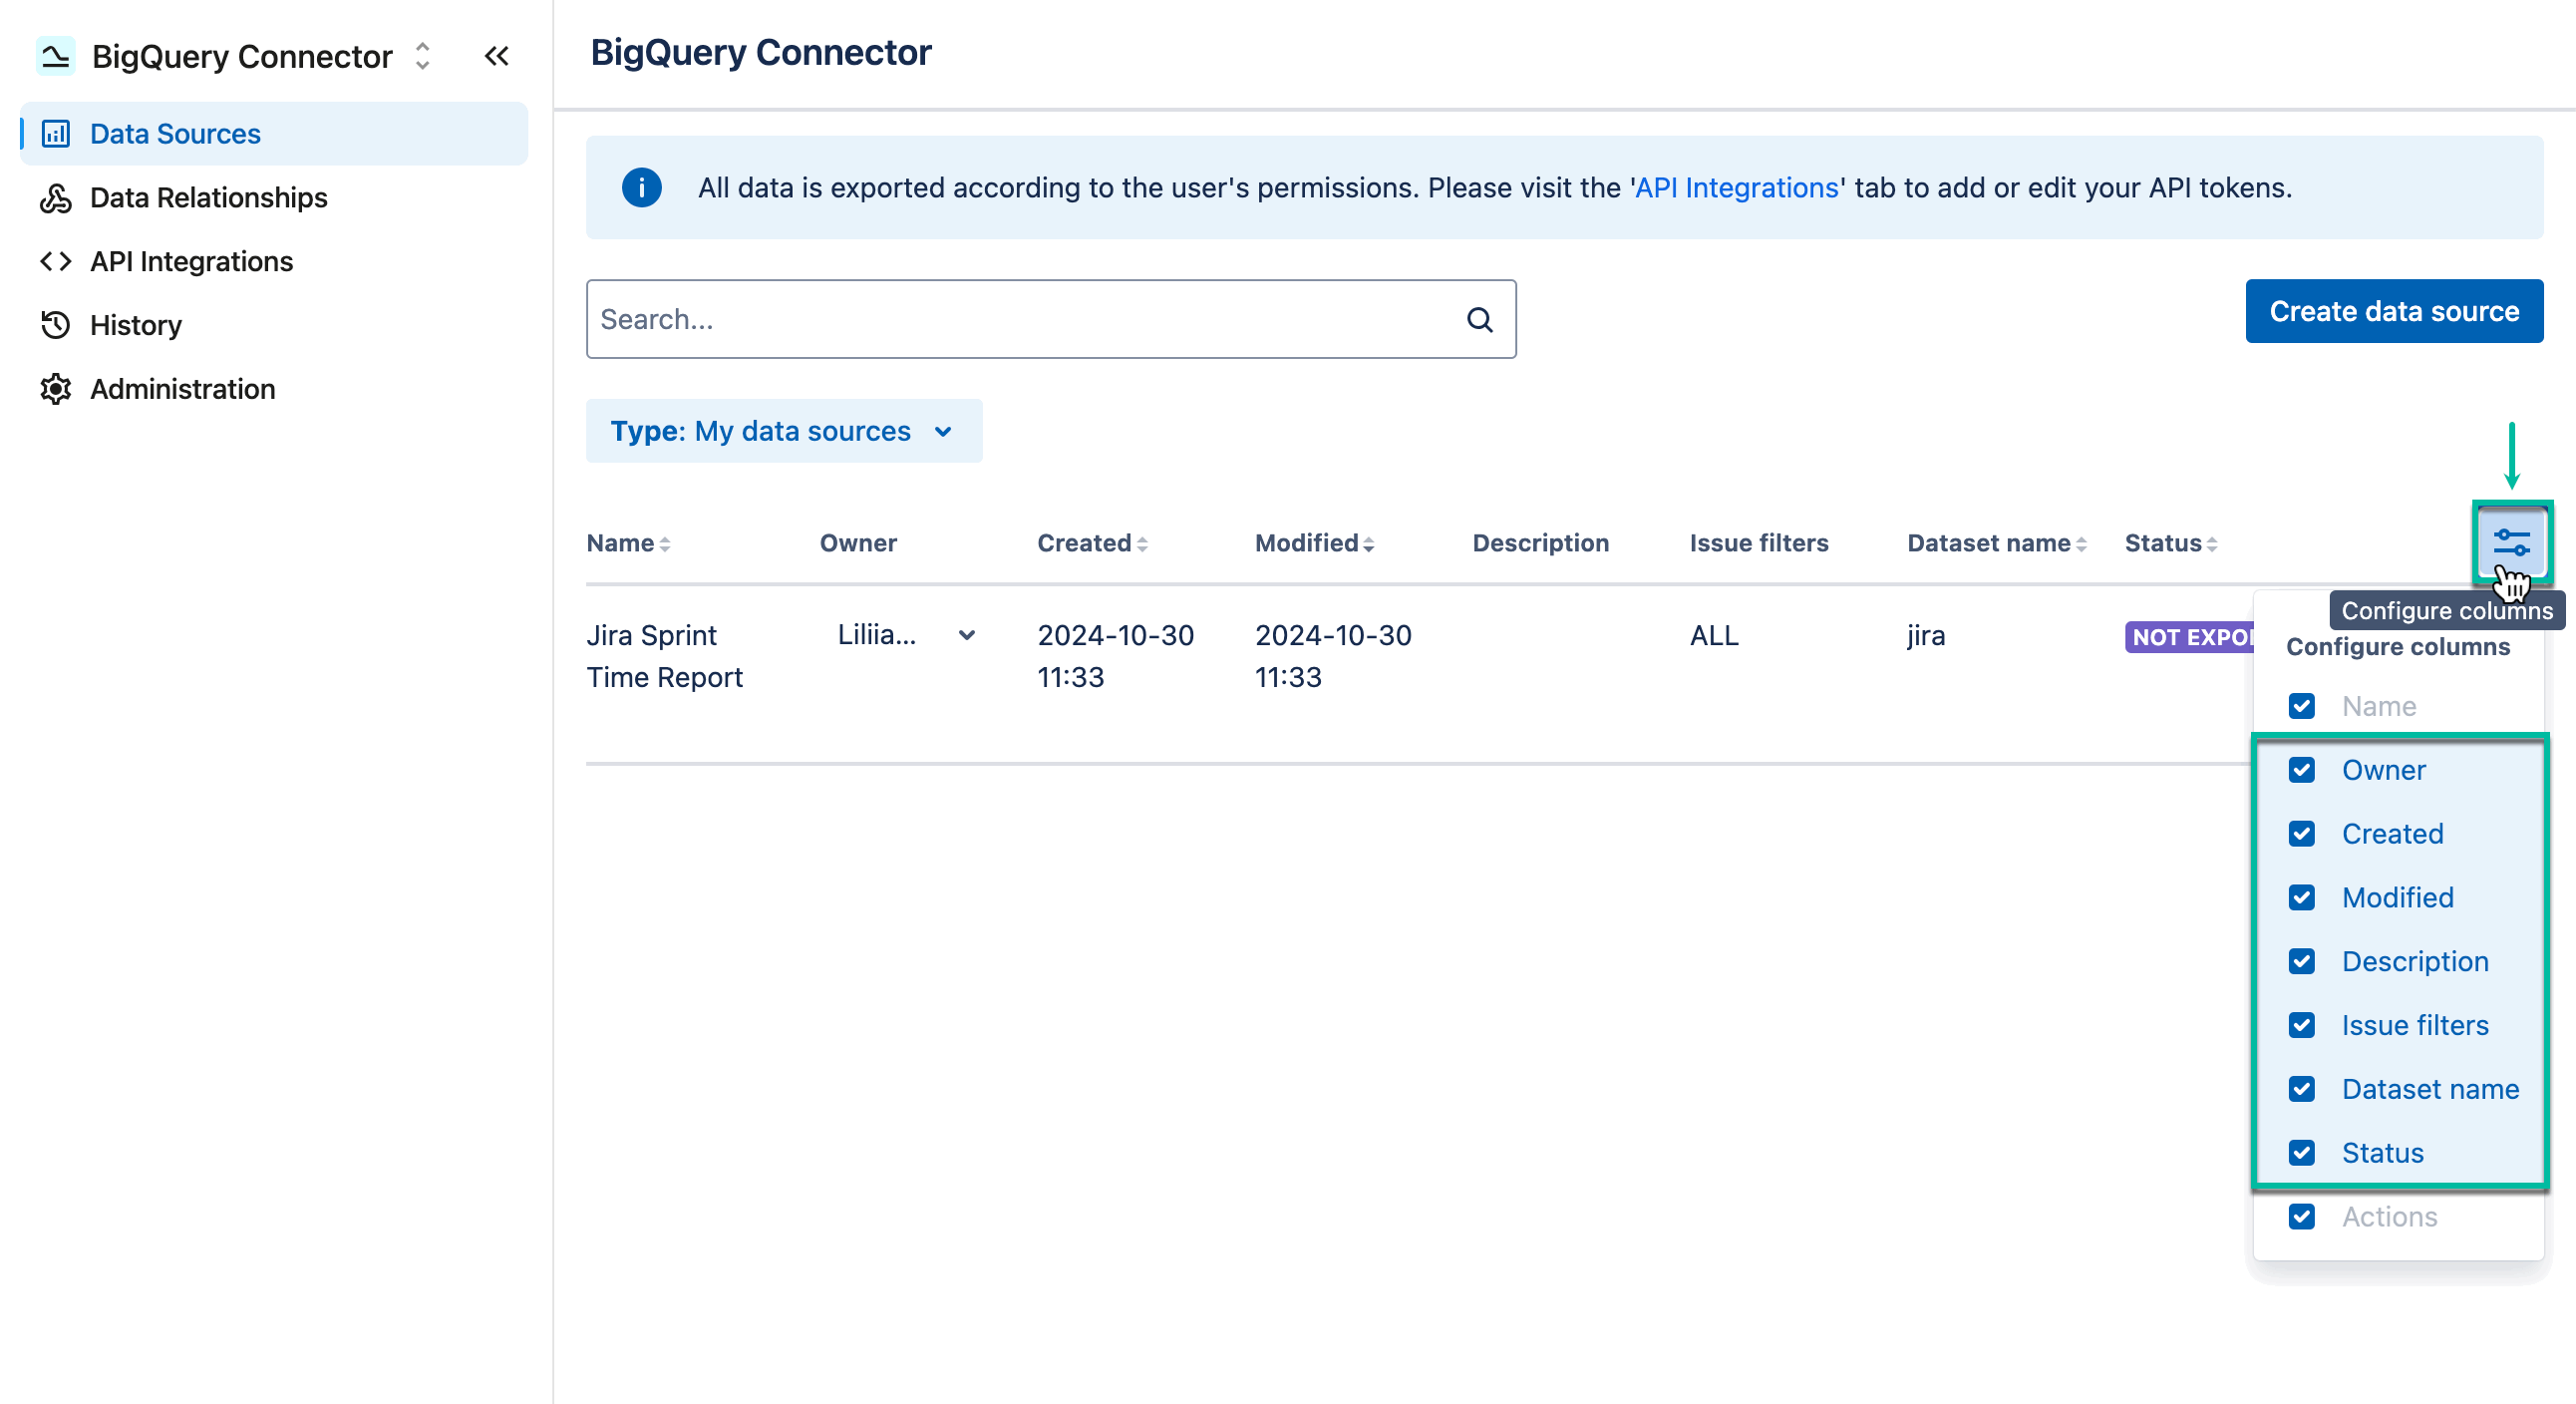The width and height of the screenshot is (2576, 1404).
Task: Click the History clock icon
Action: coord(56,324)
